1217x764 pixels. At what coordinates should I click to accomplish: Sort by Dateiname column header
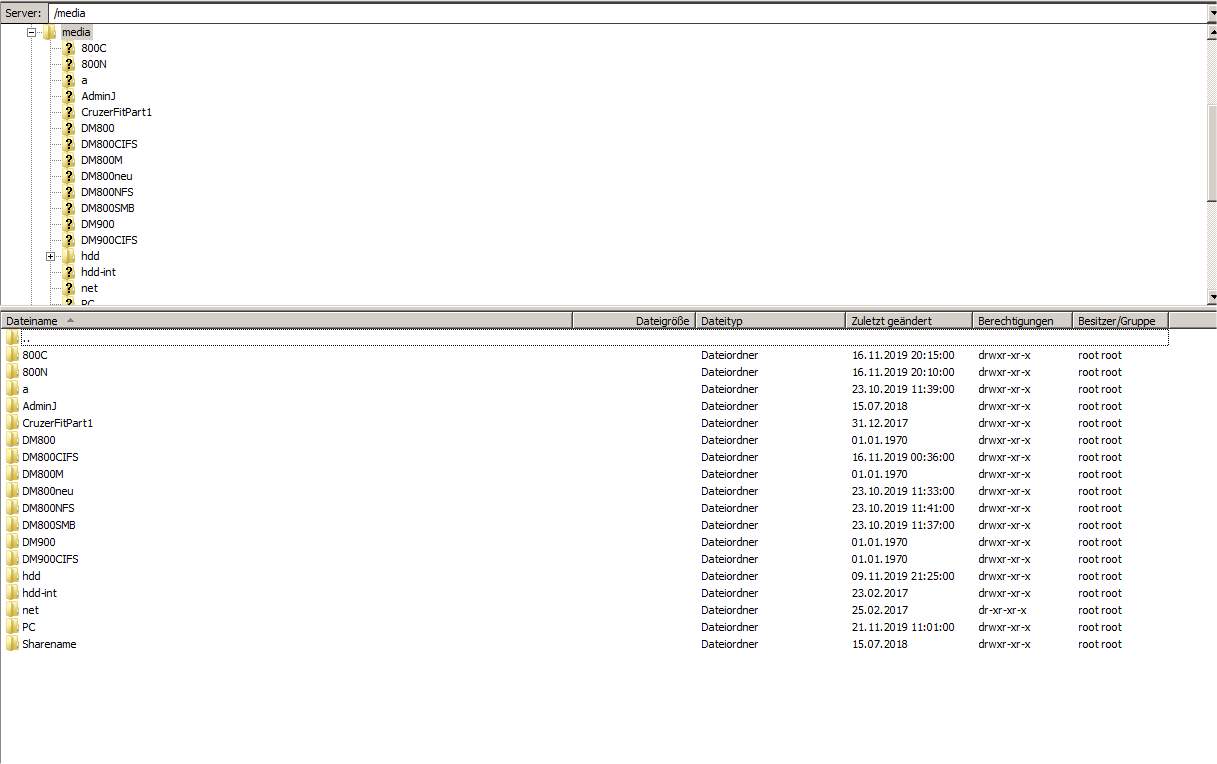pyautogui.click(x=32, y=321)
